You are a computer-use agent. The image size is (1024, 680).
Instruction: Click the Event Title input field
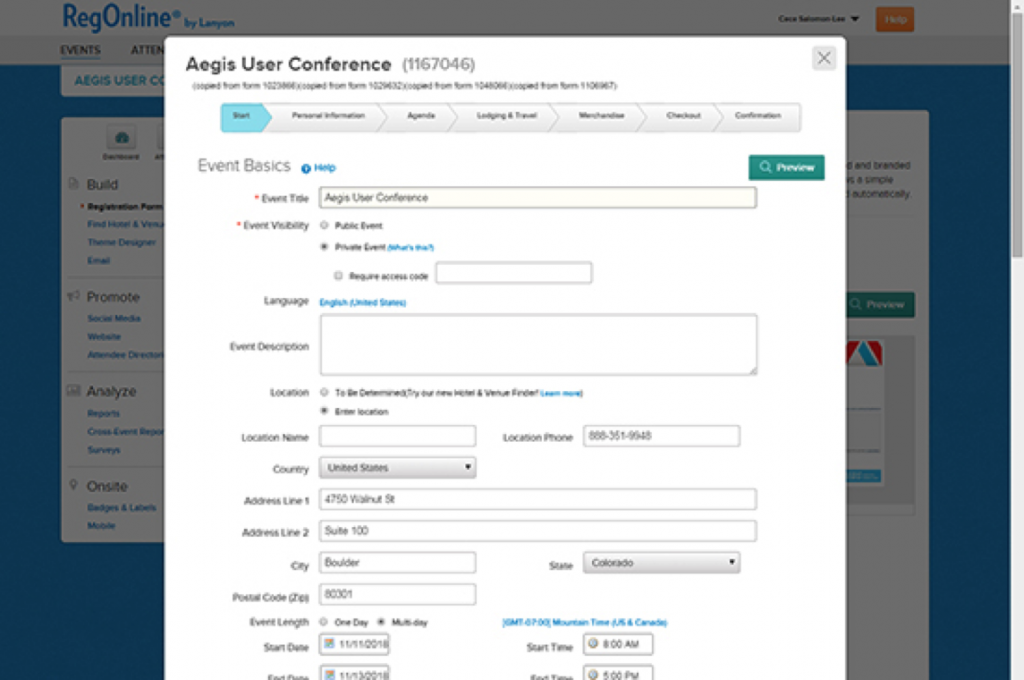537,198
